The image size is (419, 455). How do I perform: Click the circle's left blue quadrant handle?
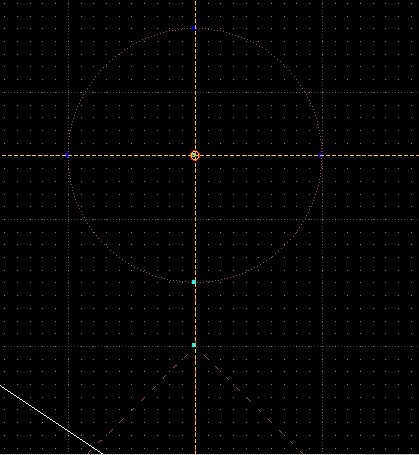[x=67, y=155]
